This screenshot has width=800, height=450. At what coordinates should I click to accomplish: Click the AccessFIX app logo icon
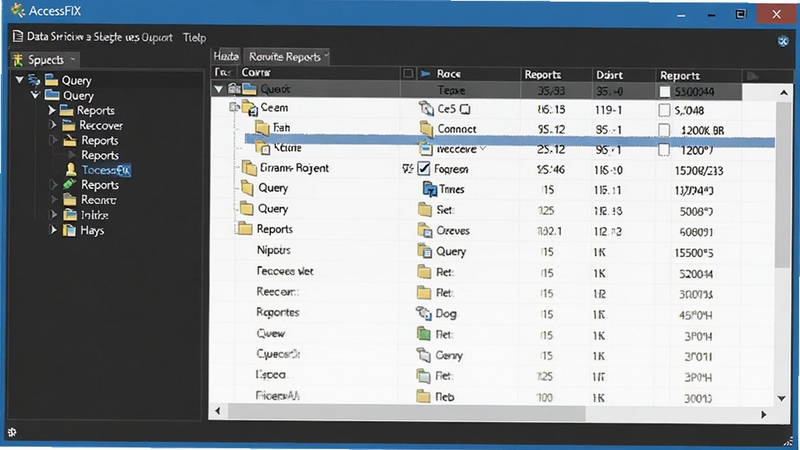click(x=18, y=10)
